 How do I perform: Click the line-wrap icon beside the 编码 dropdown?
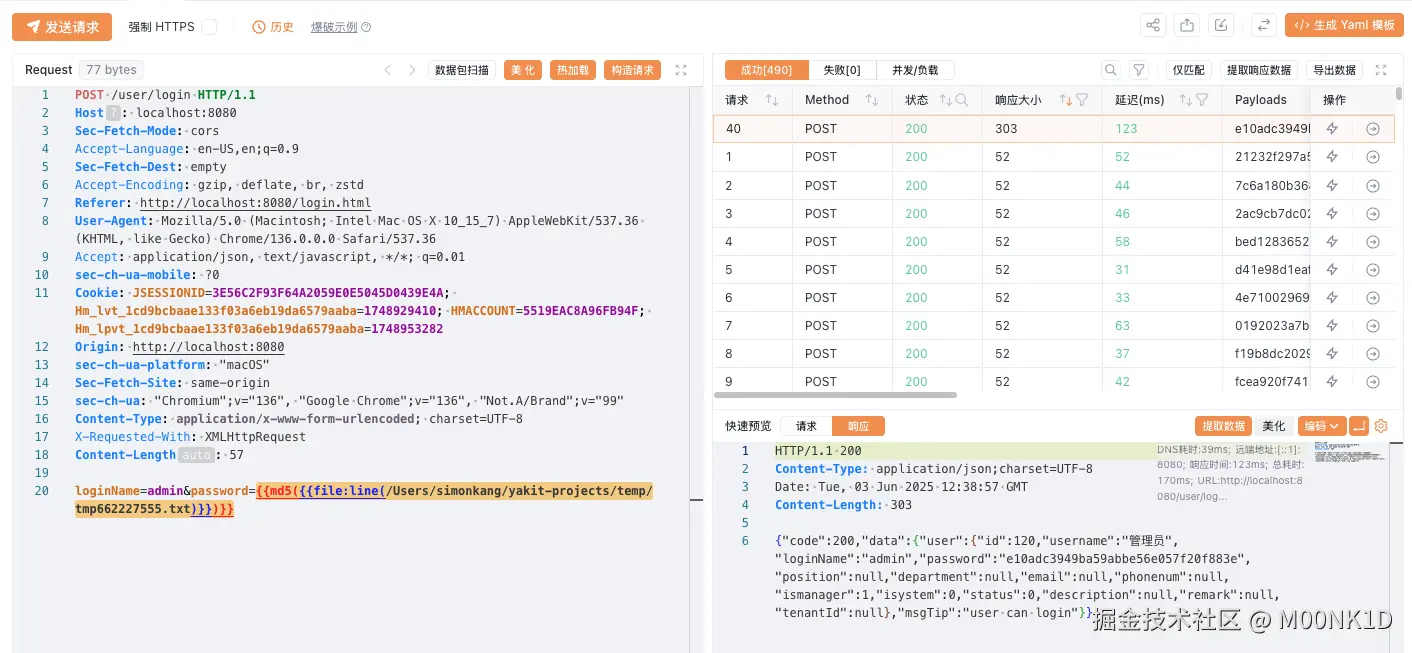point(1358,426)
